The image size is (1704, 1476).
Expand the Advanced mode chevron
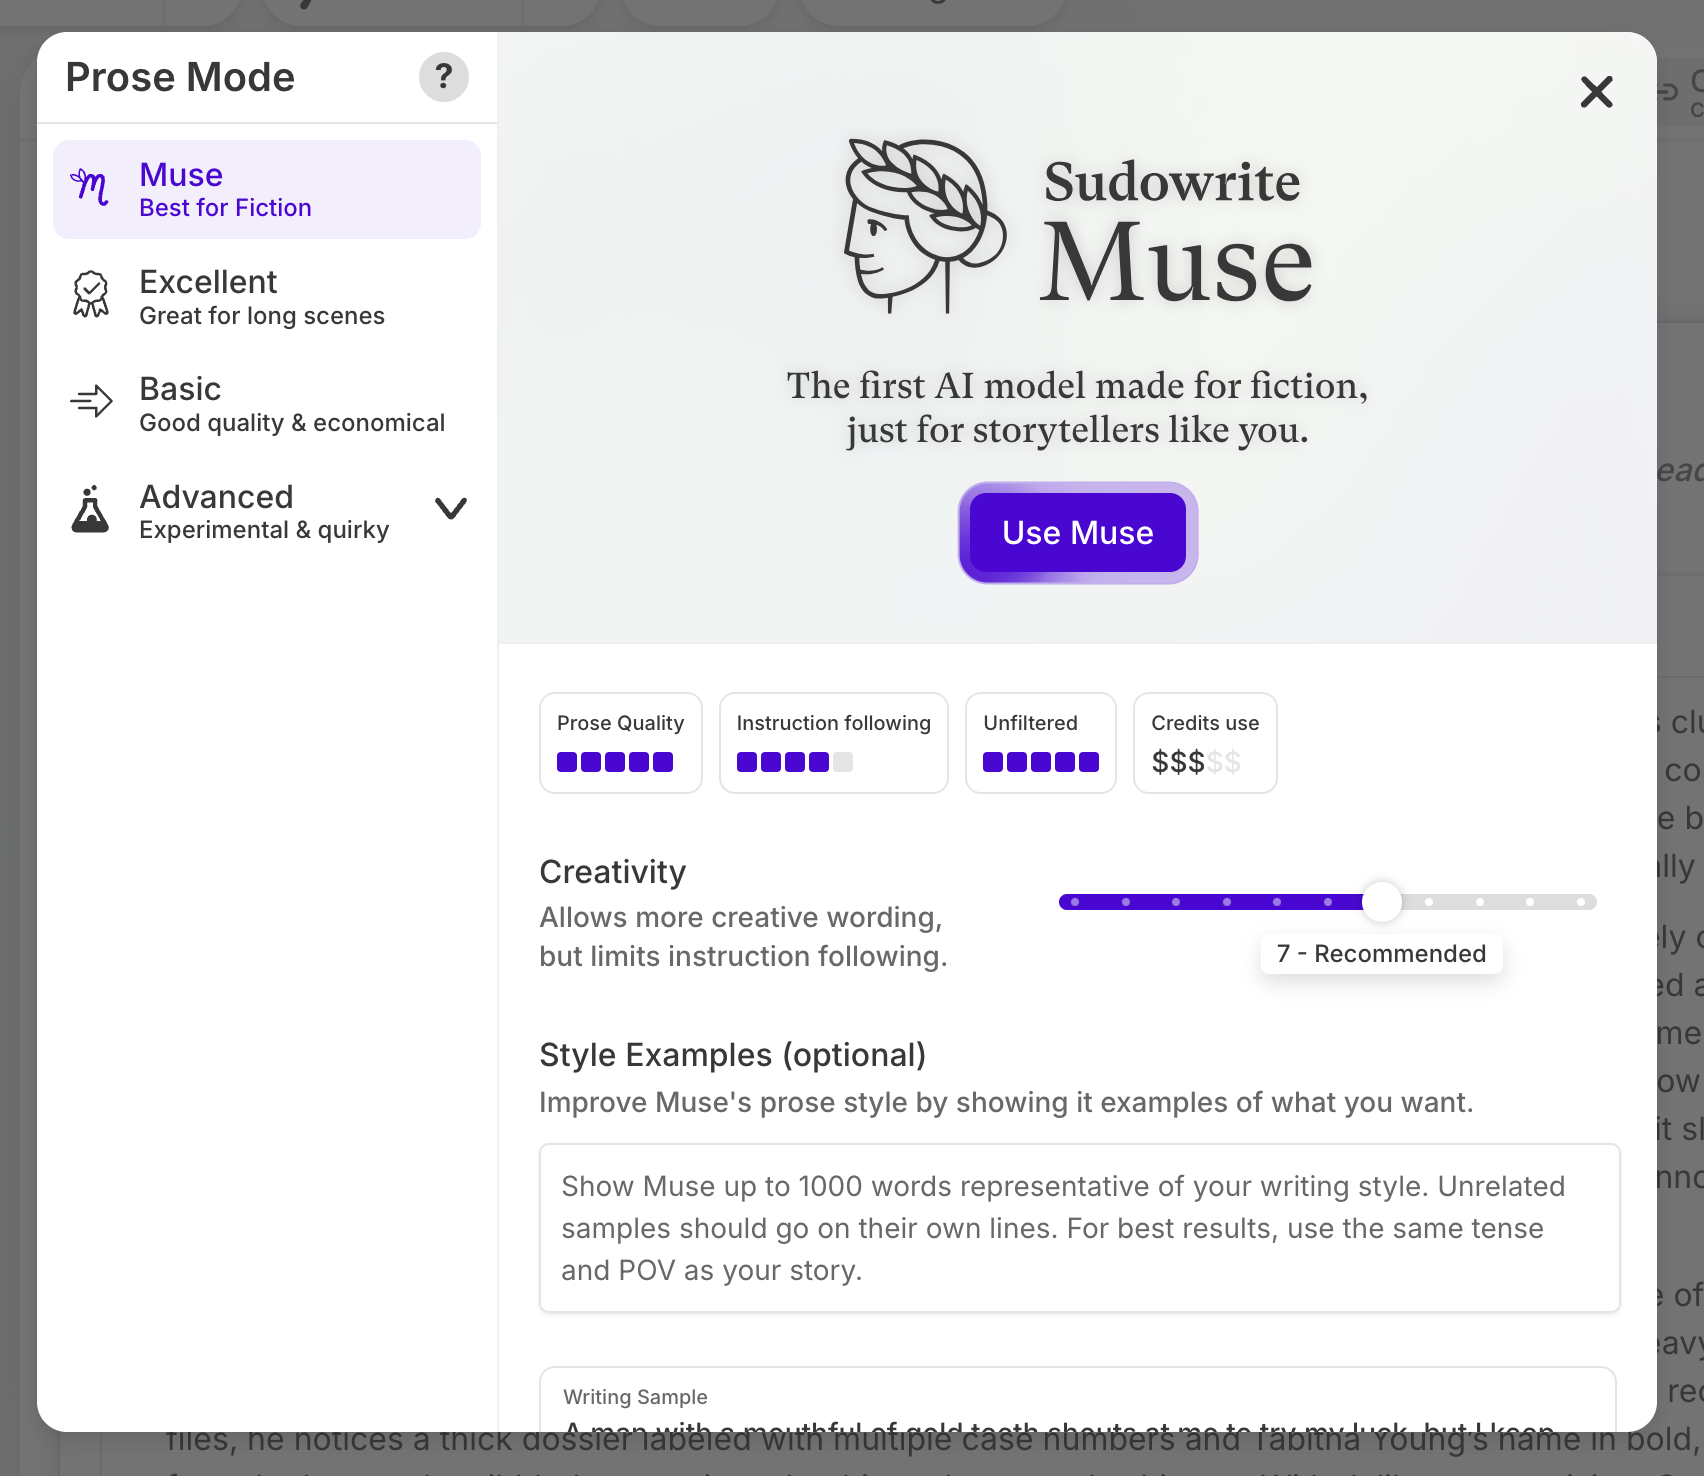[451, 509]
